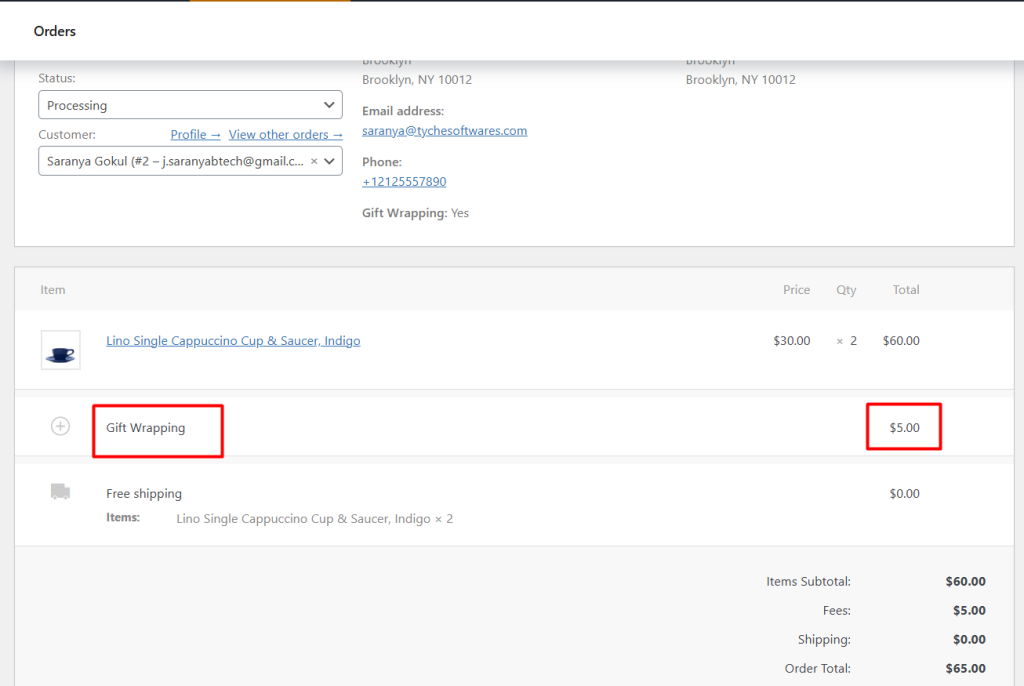This screenshot has width=1024, height=686.
Task: View other orders for this customer
Action: (x=286, y=134)
